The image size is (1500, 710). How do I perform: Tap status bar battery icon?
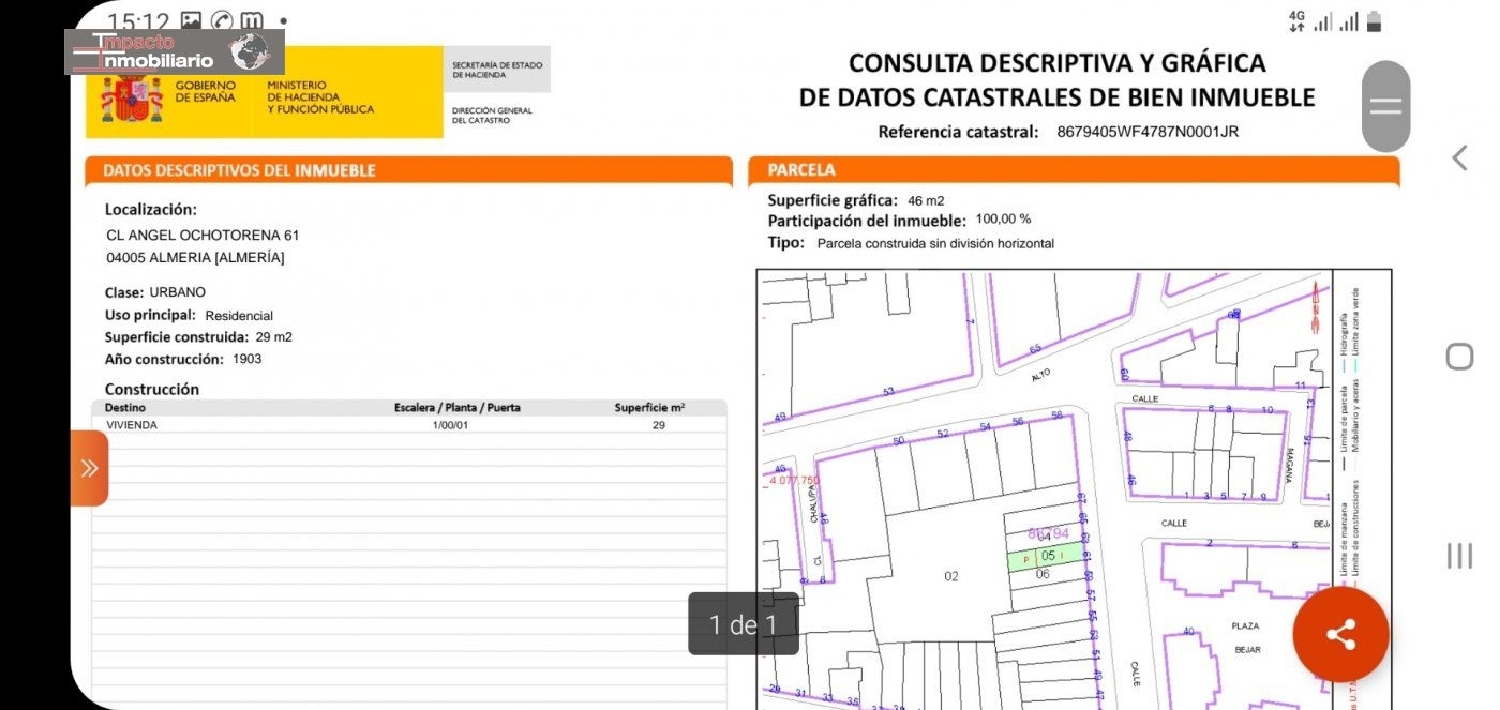point(1374,22)
